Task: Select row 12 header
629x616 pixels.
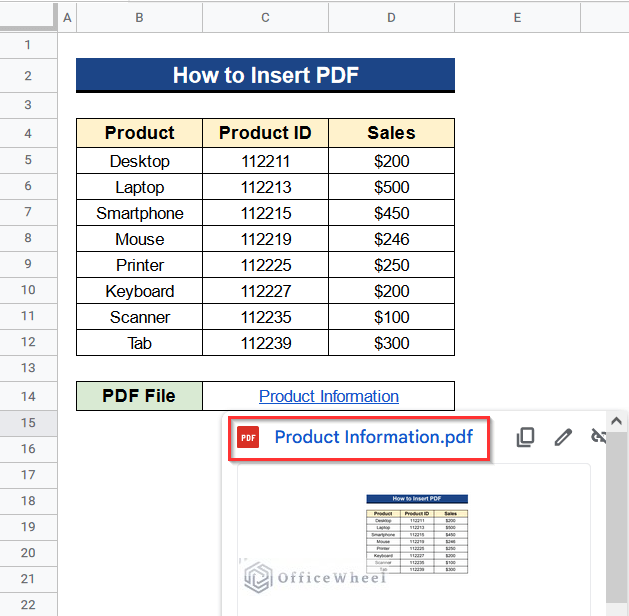Action: point(28,342)
